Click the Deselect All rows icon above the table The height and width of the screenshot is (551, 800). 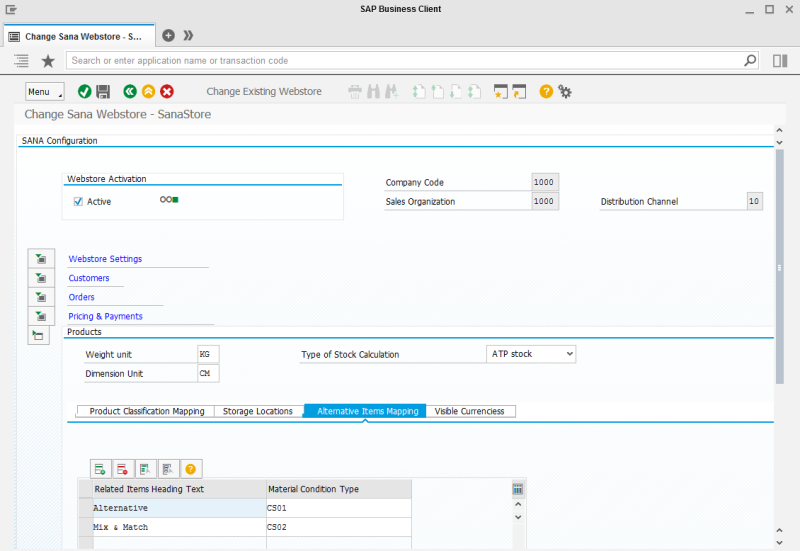tap(168, 469)
